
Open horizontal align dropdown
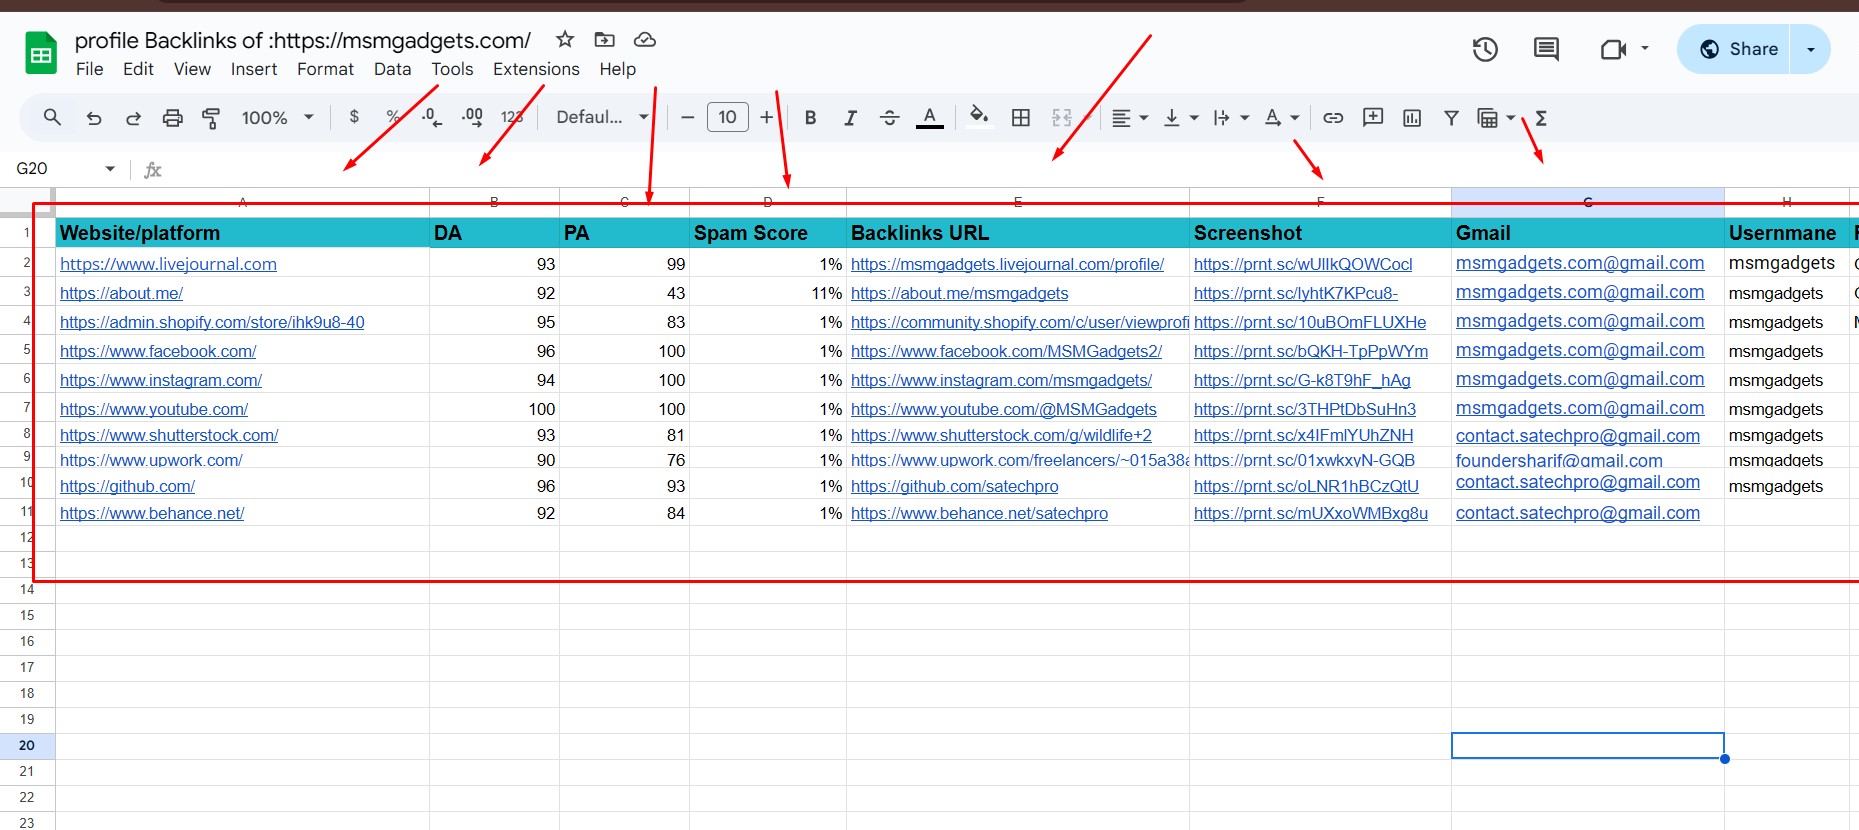tap(1130, 118)
